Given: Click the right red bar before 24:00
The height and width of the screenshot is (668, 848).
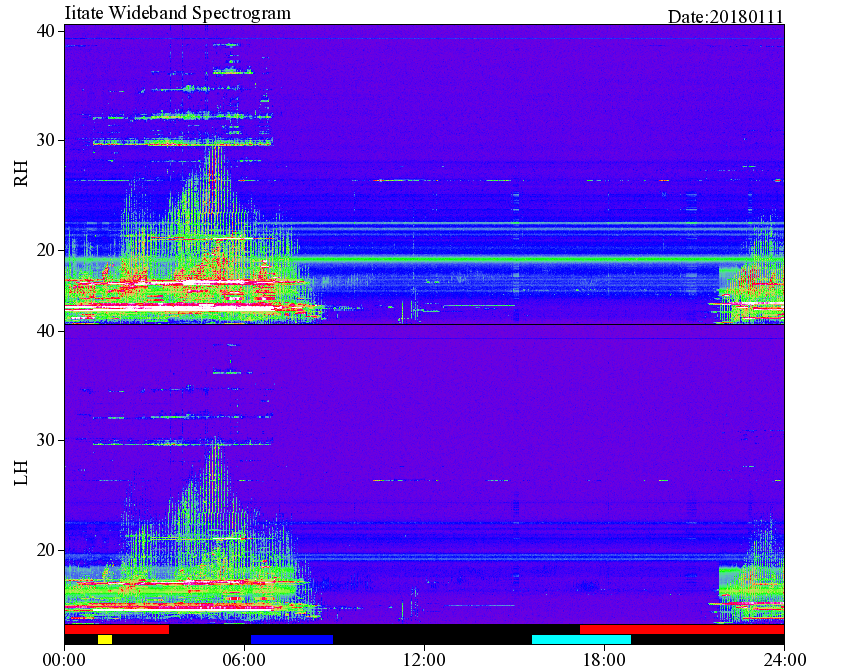Looking at the screenshot, I should pos(682,630).
